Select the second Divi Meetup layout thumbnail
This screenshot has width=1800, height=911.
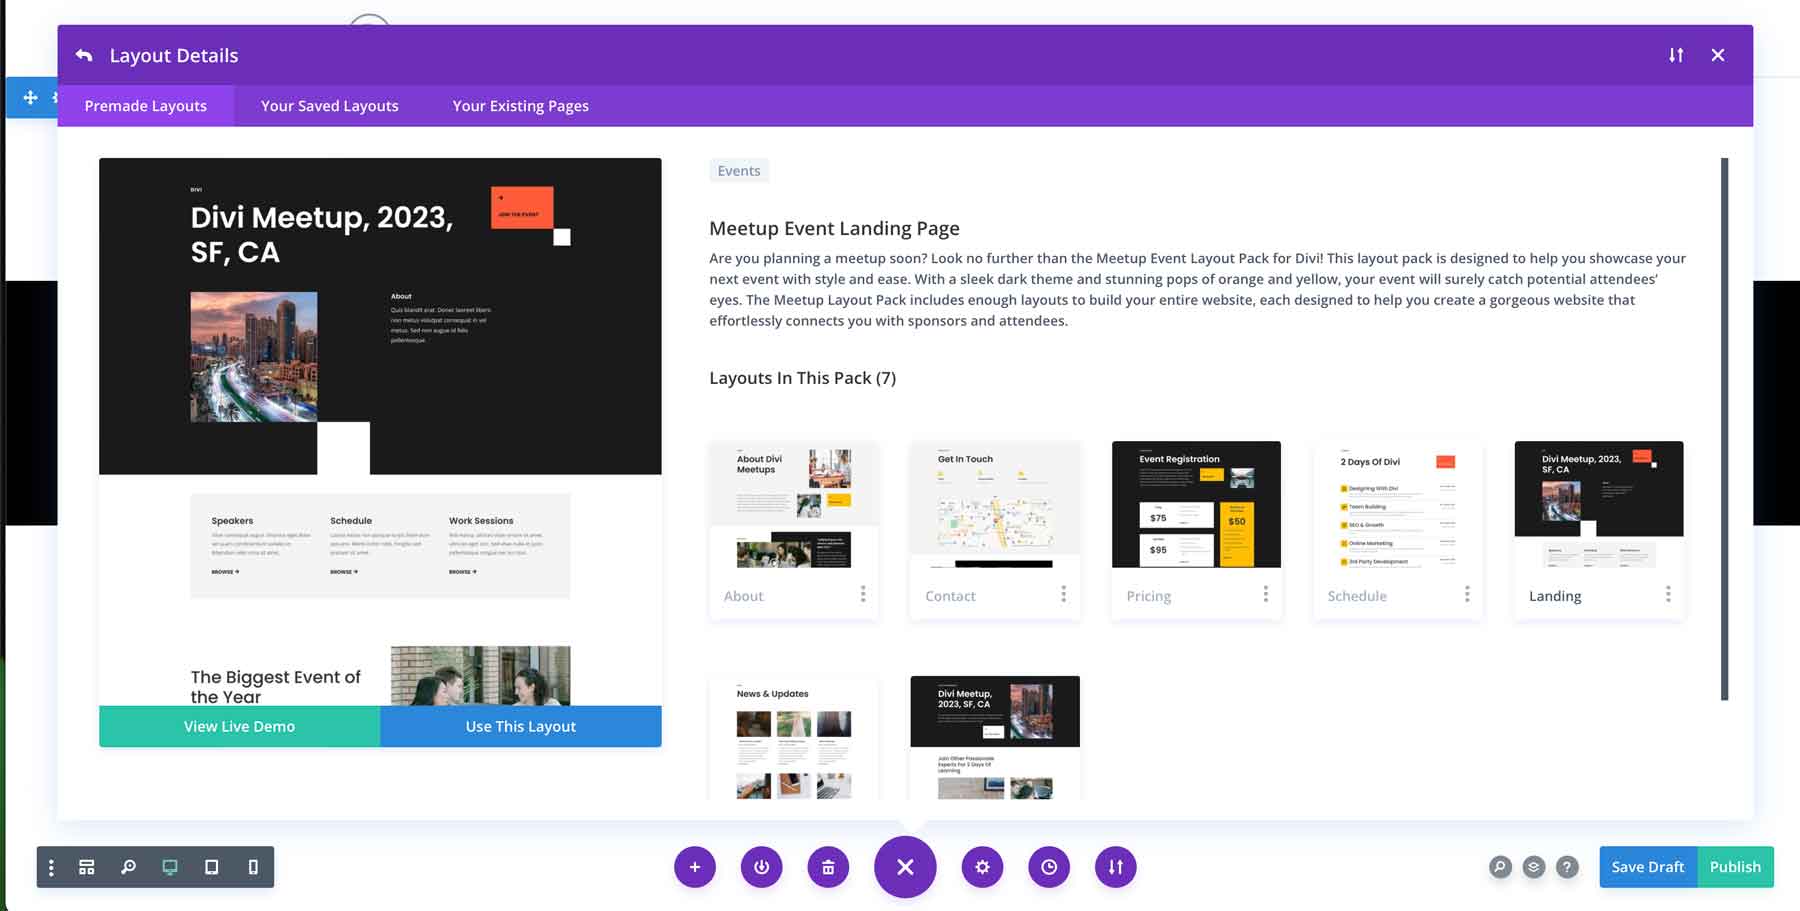[995, 738]
